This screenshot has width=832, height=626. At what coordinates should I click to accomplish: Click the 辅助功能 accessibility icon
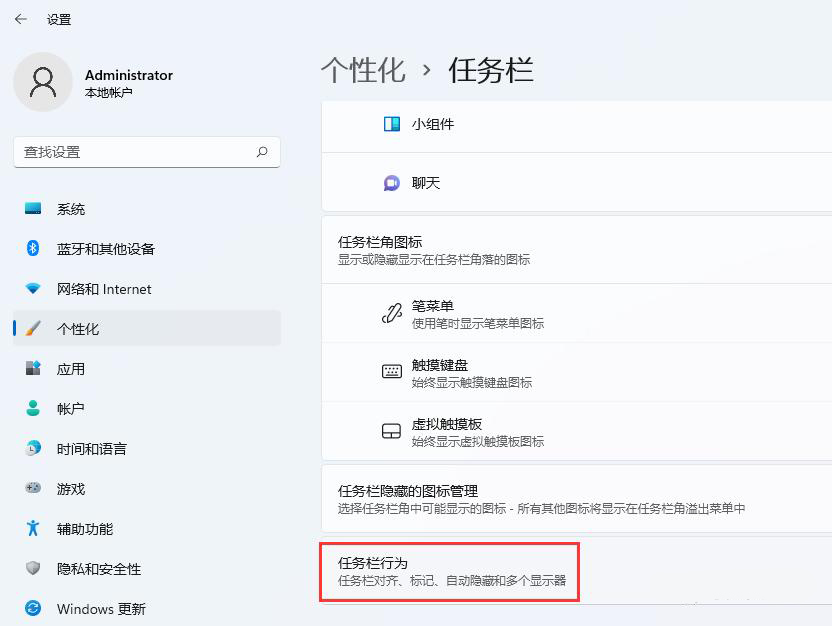pyautogui.click(x=33, y=528)
